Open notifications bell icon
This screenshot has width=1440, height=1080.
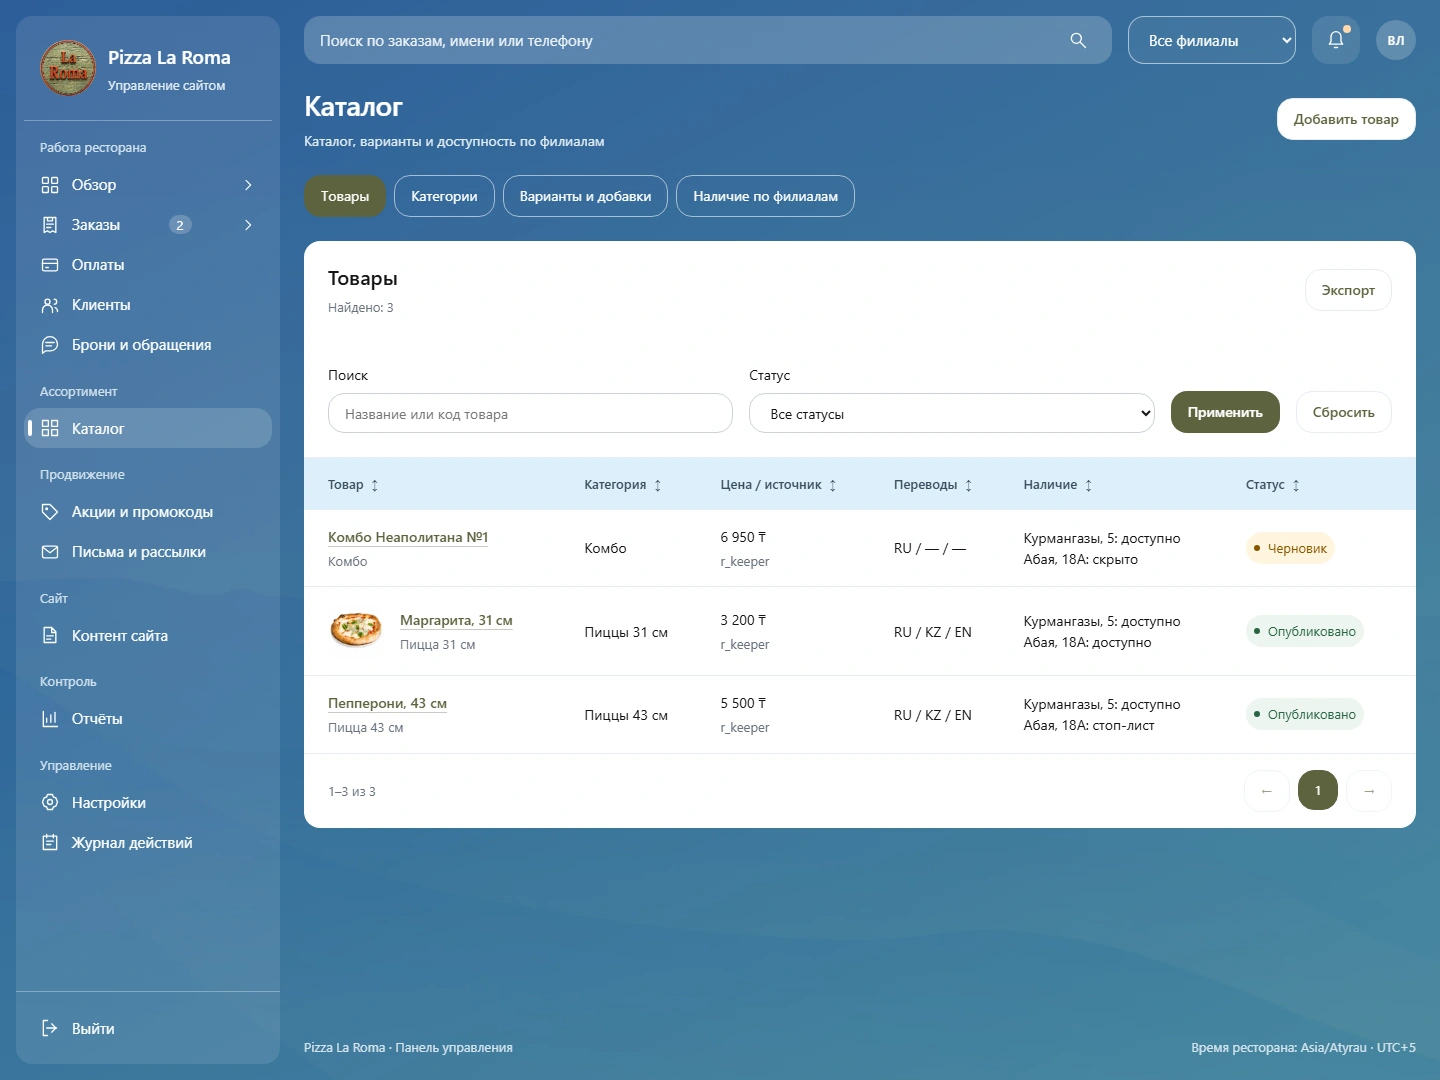coord(1336,40)
